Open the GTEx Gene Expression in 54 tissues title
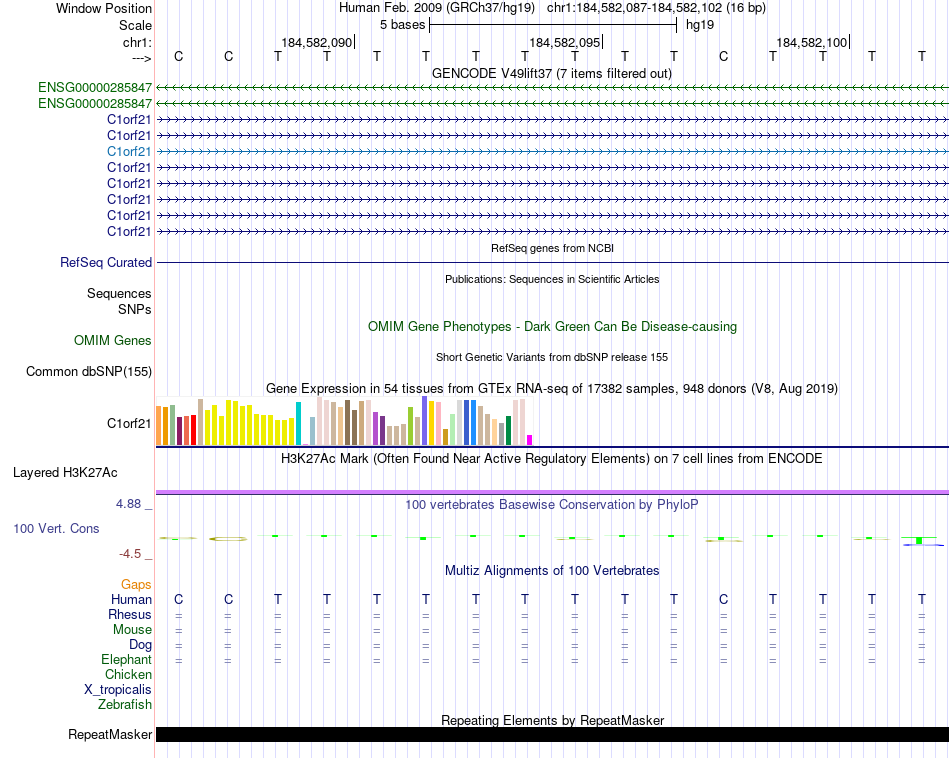This screenshot has height=758, width=950. click(552, 388)
